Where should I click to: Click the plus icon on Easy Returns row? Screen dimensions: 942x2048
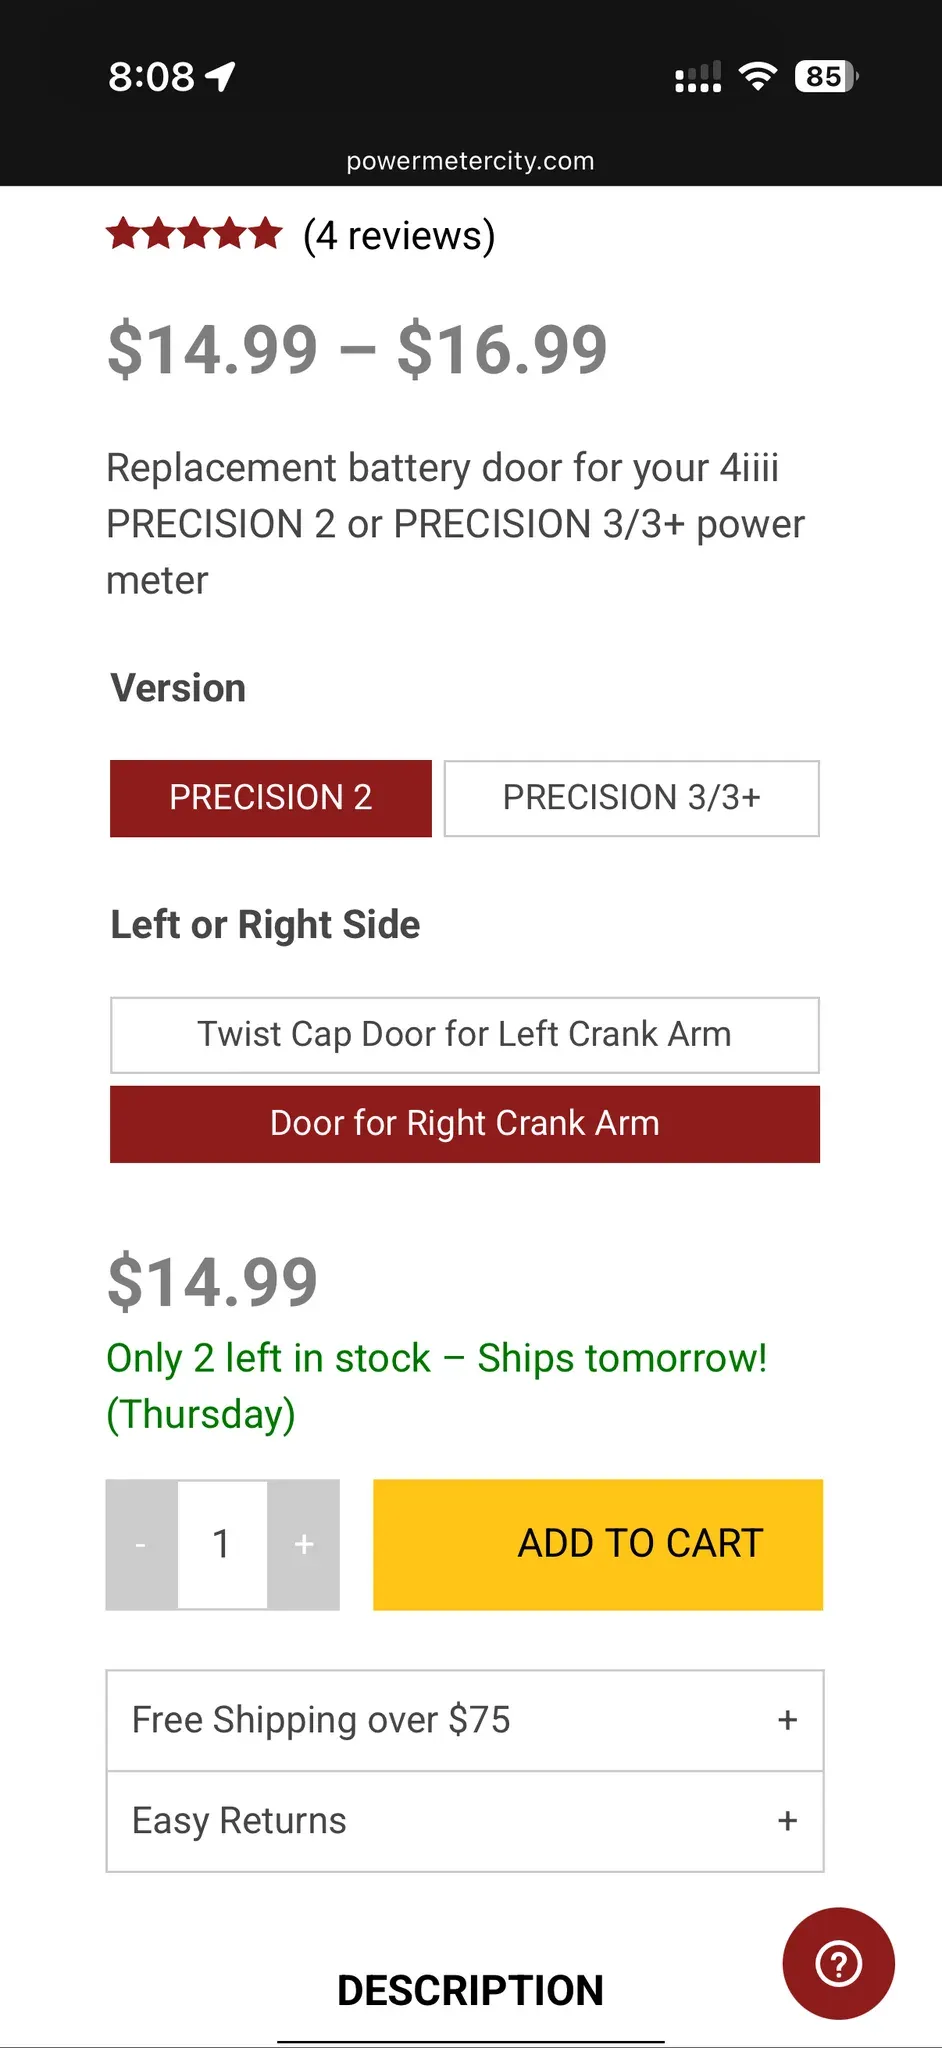tap(787, 1821)
